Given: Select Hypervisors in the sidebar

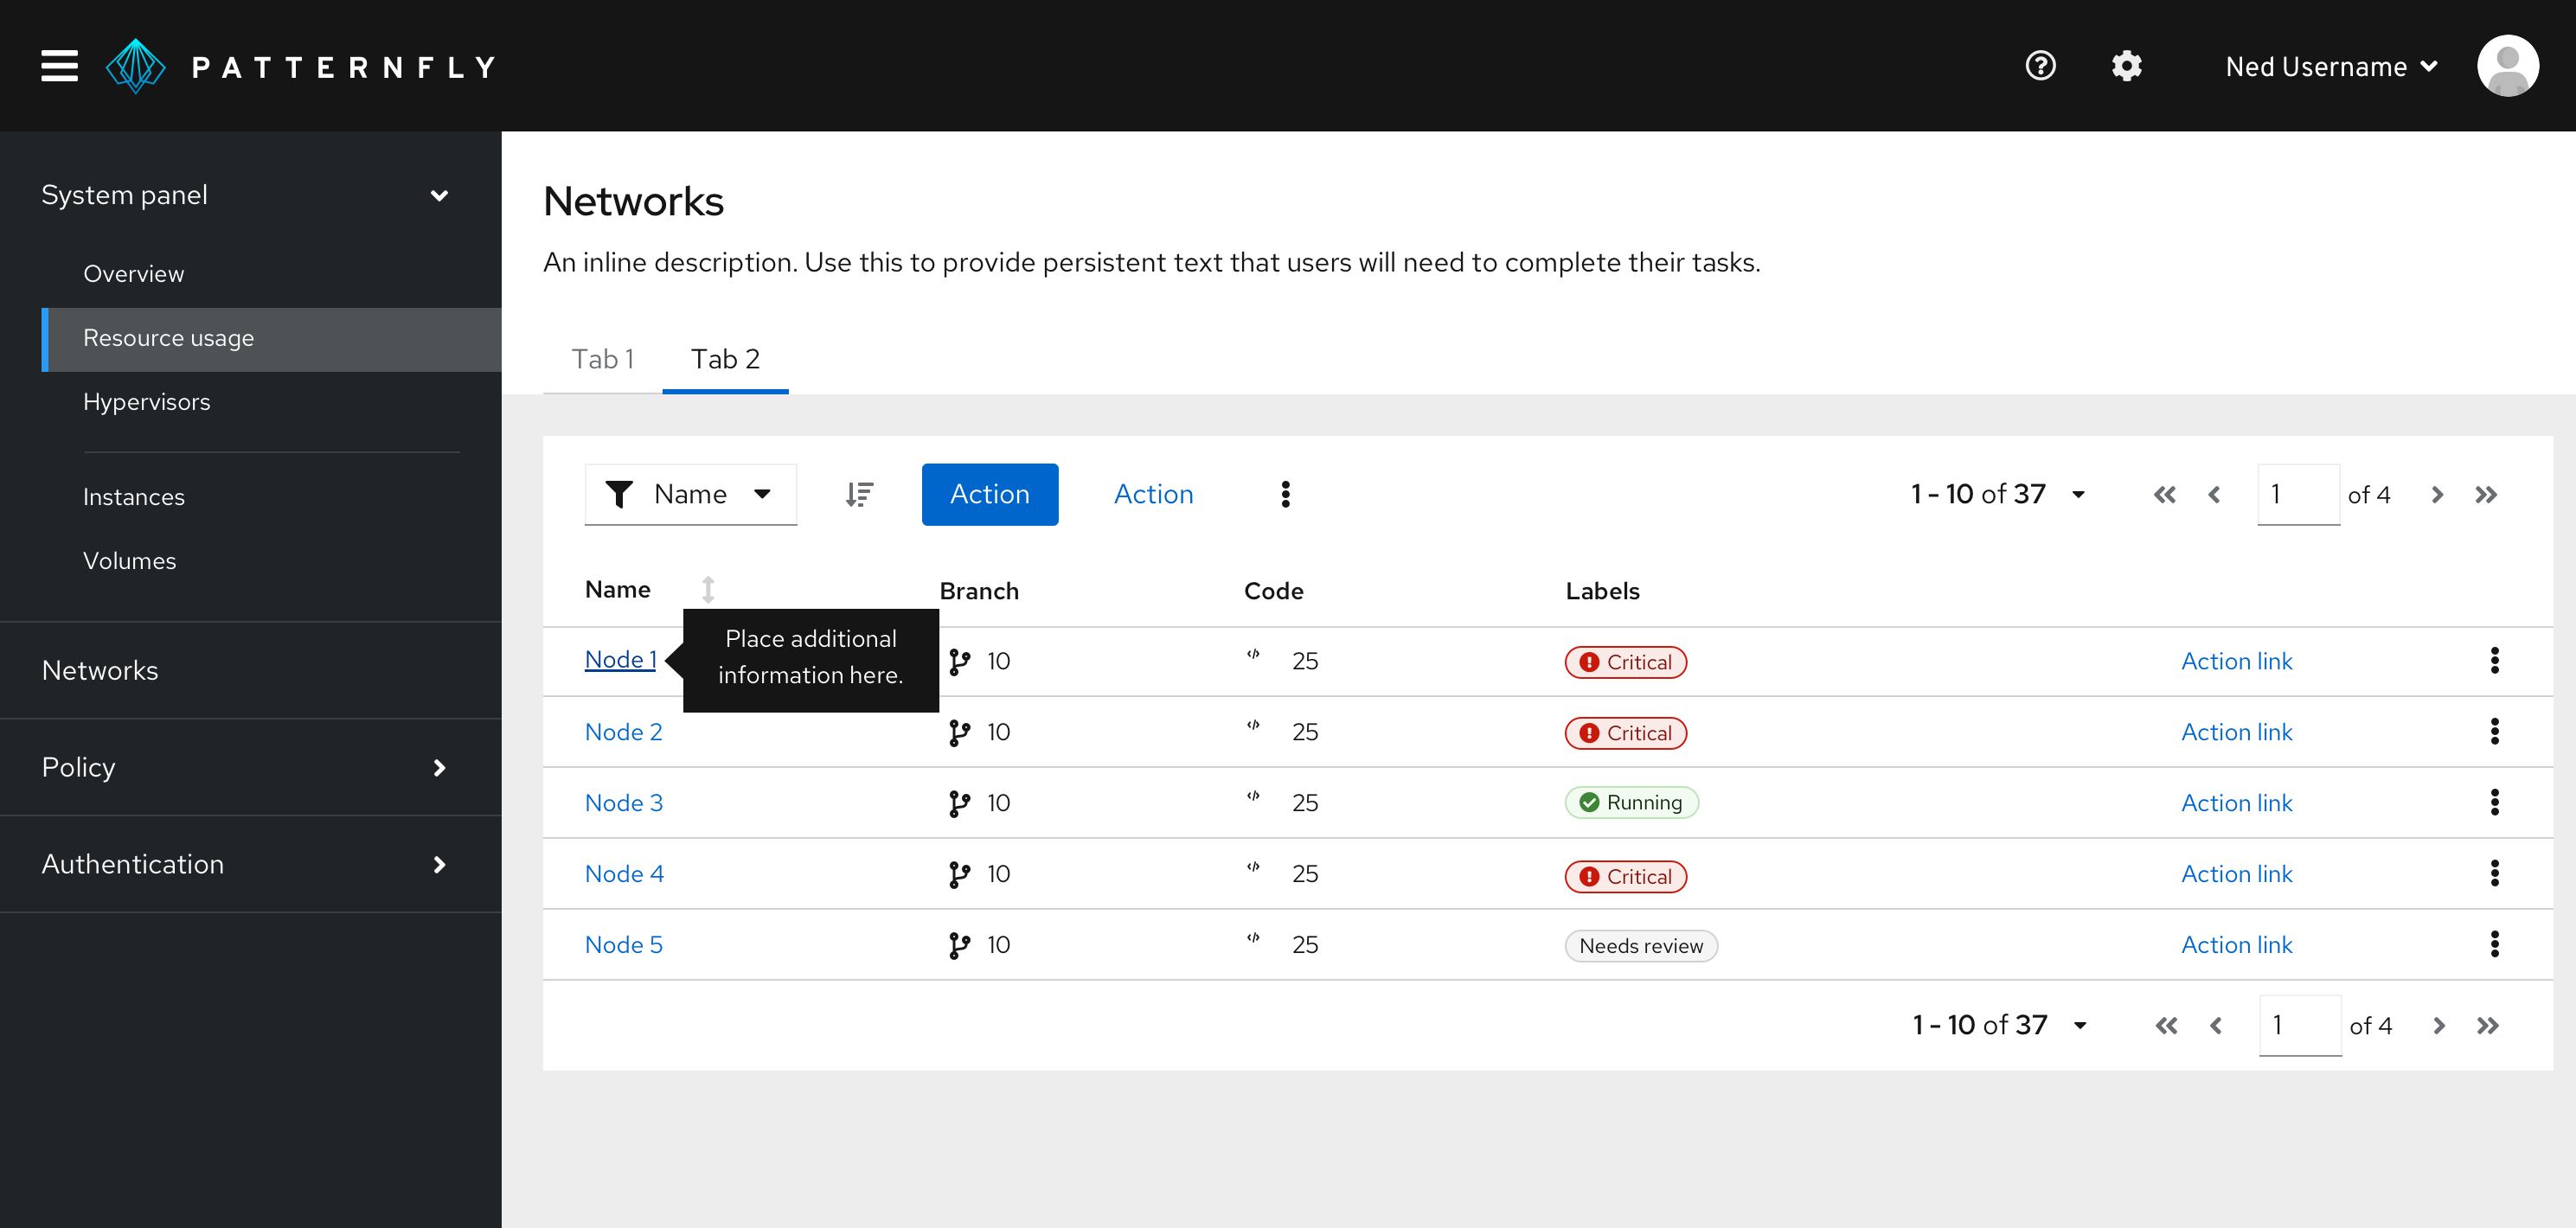Looking at the screenshot, I should 147,402.
